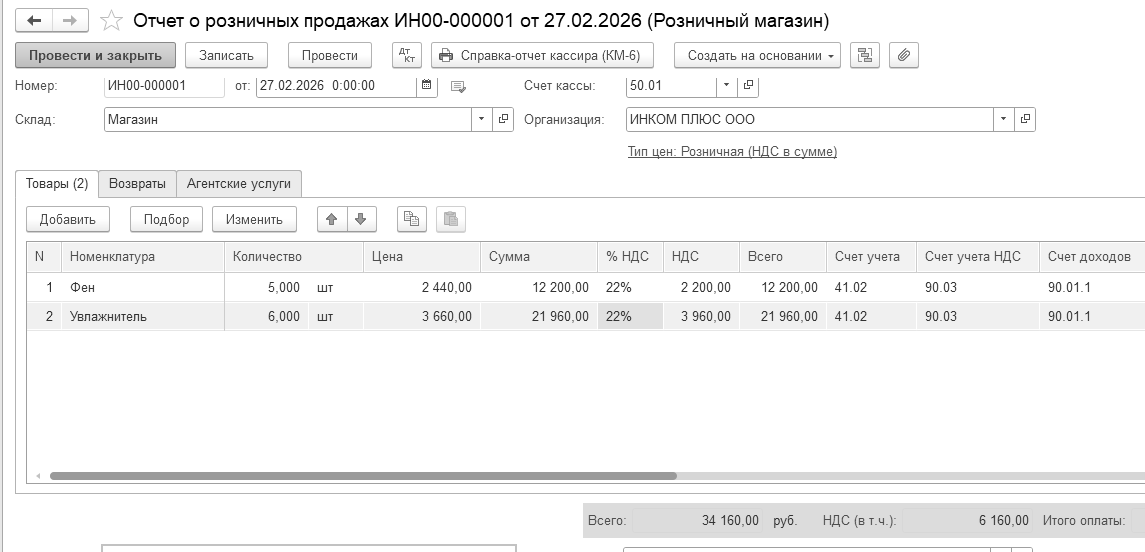Copy rows with the copy icon

(x=412, y=219)
